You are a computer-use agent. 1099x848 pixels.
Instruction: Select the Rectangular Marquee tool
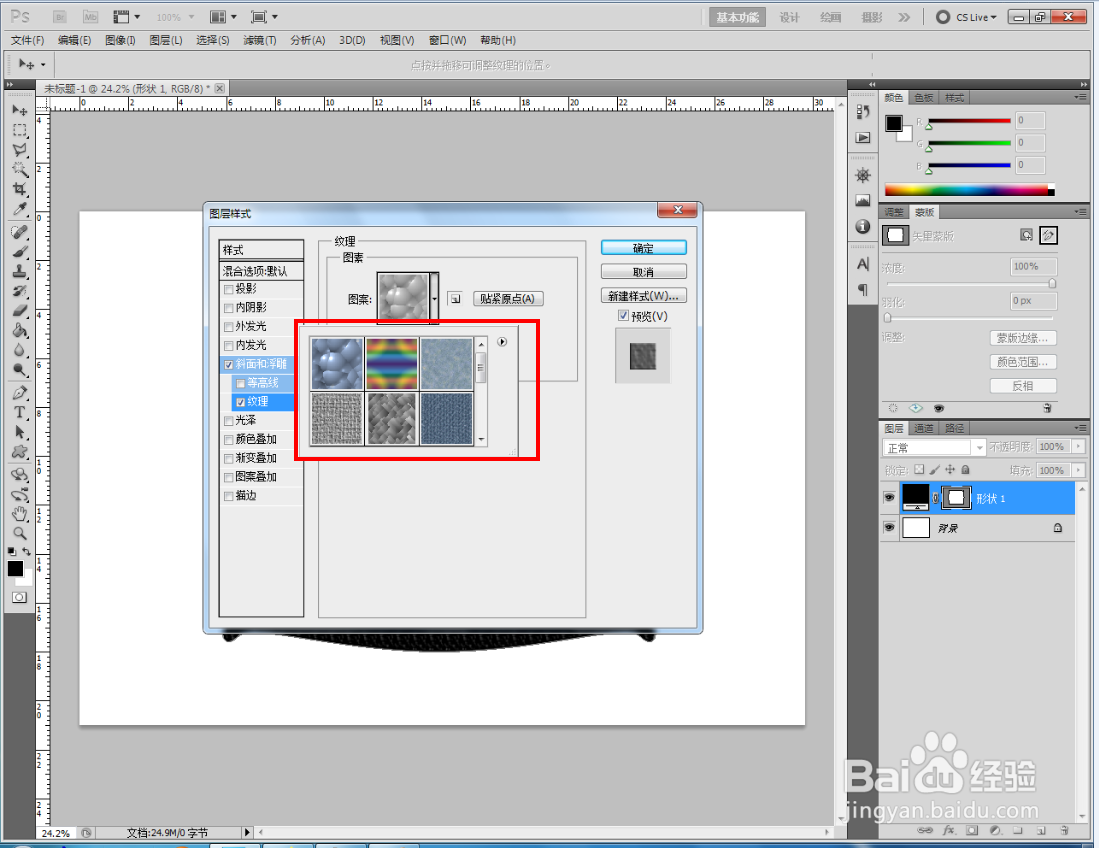pyautogui.click(x=20, y=130)
